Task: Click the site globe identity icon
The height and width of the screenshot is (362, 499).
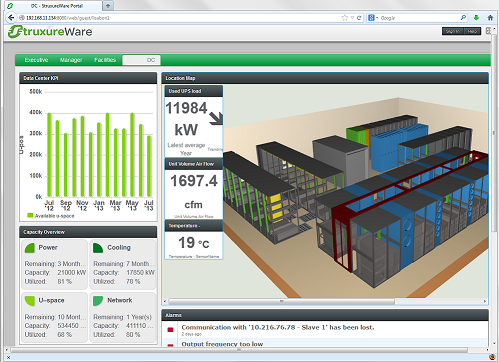Action: point(22,18)
